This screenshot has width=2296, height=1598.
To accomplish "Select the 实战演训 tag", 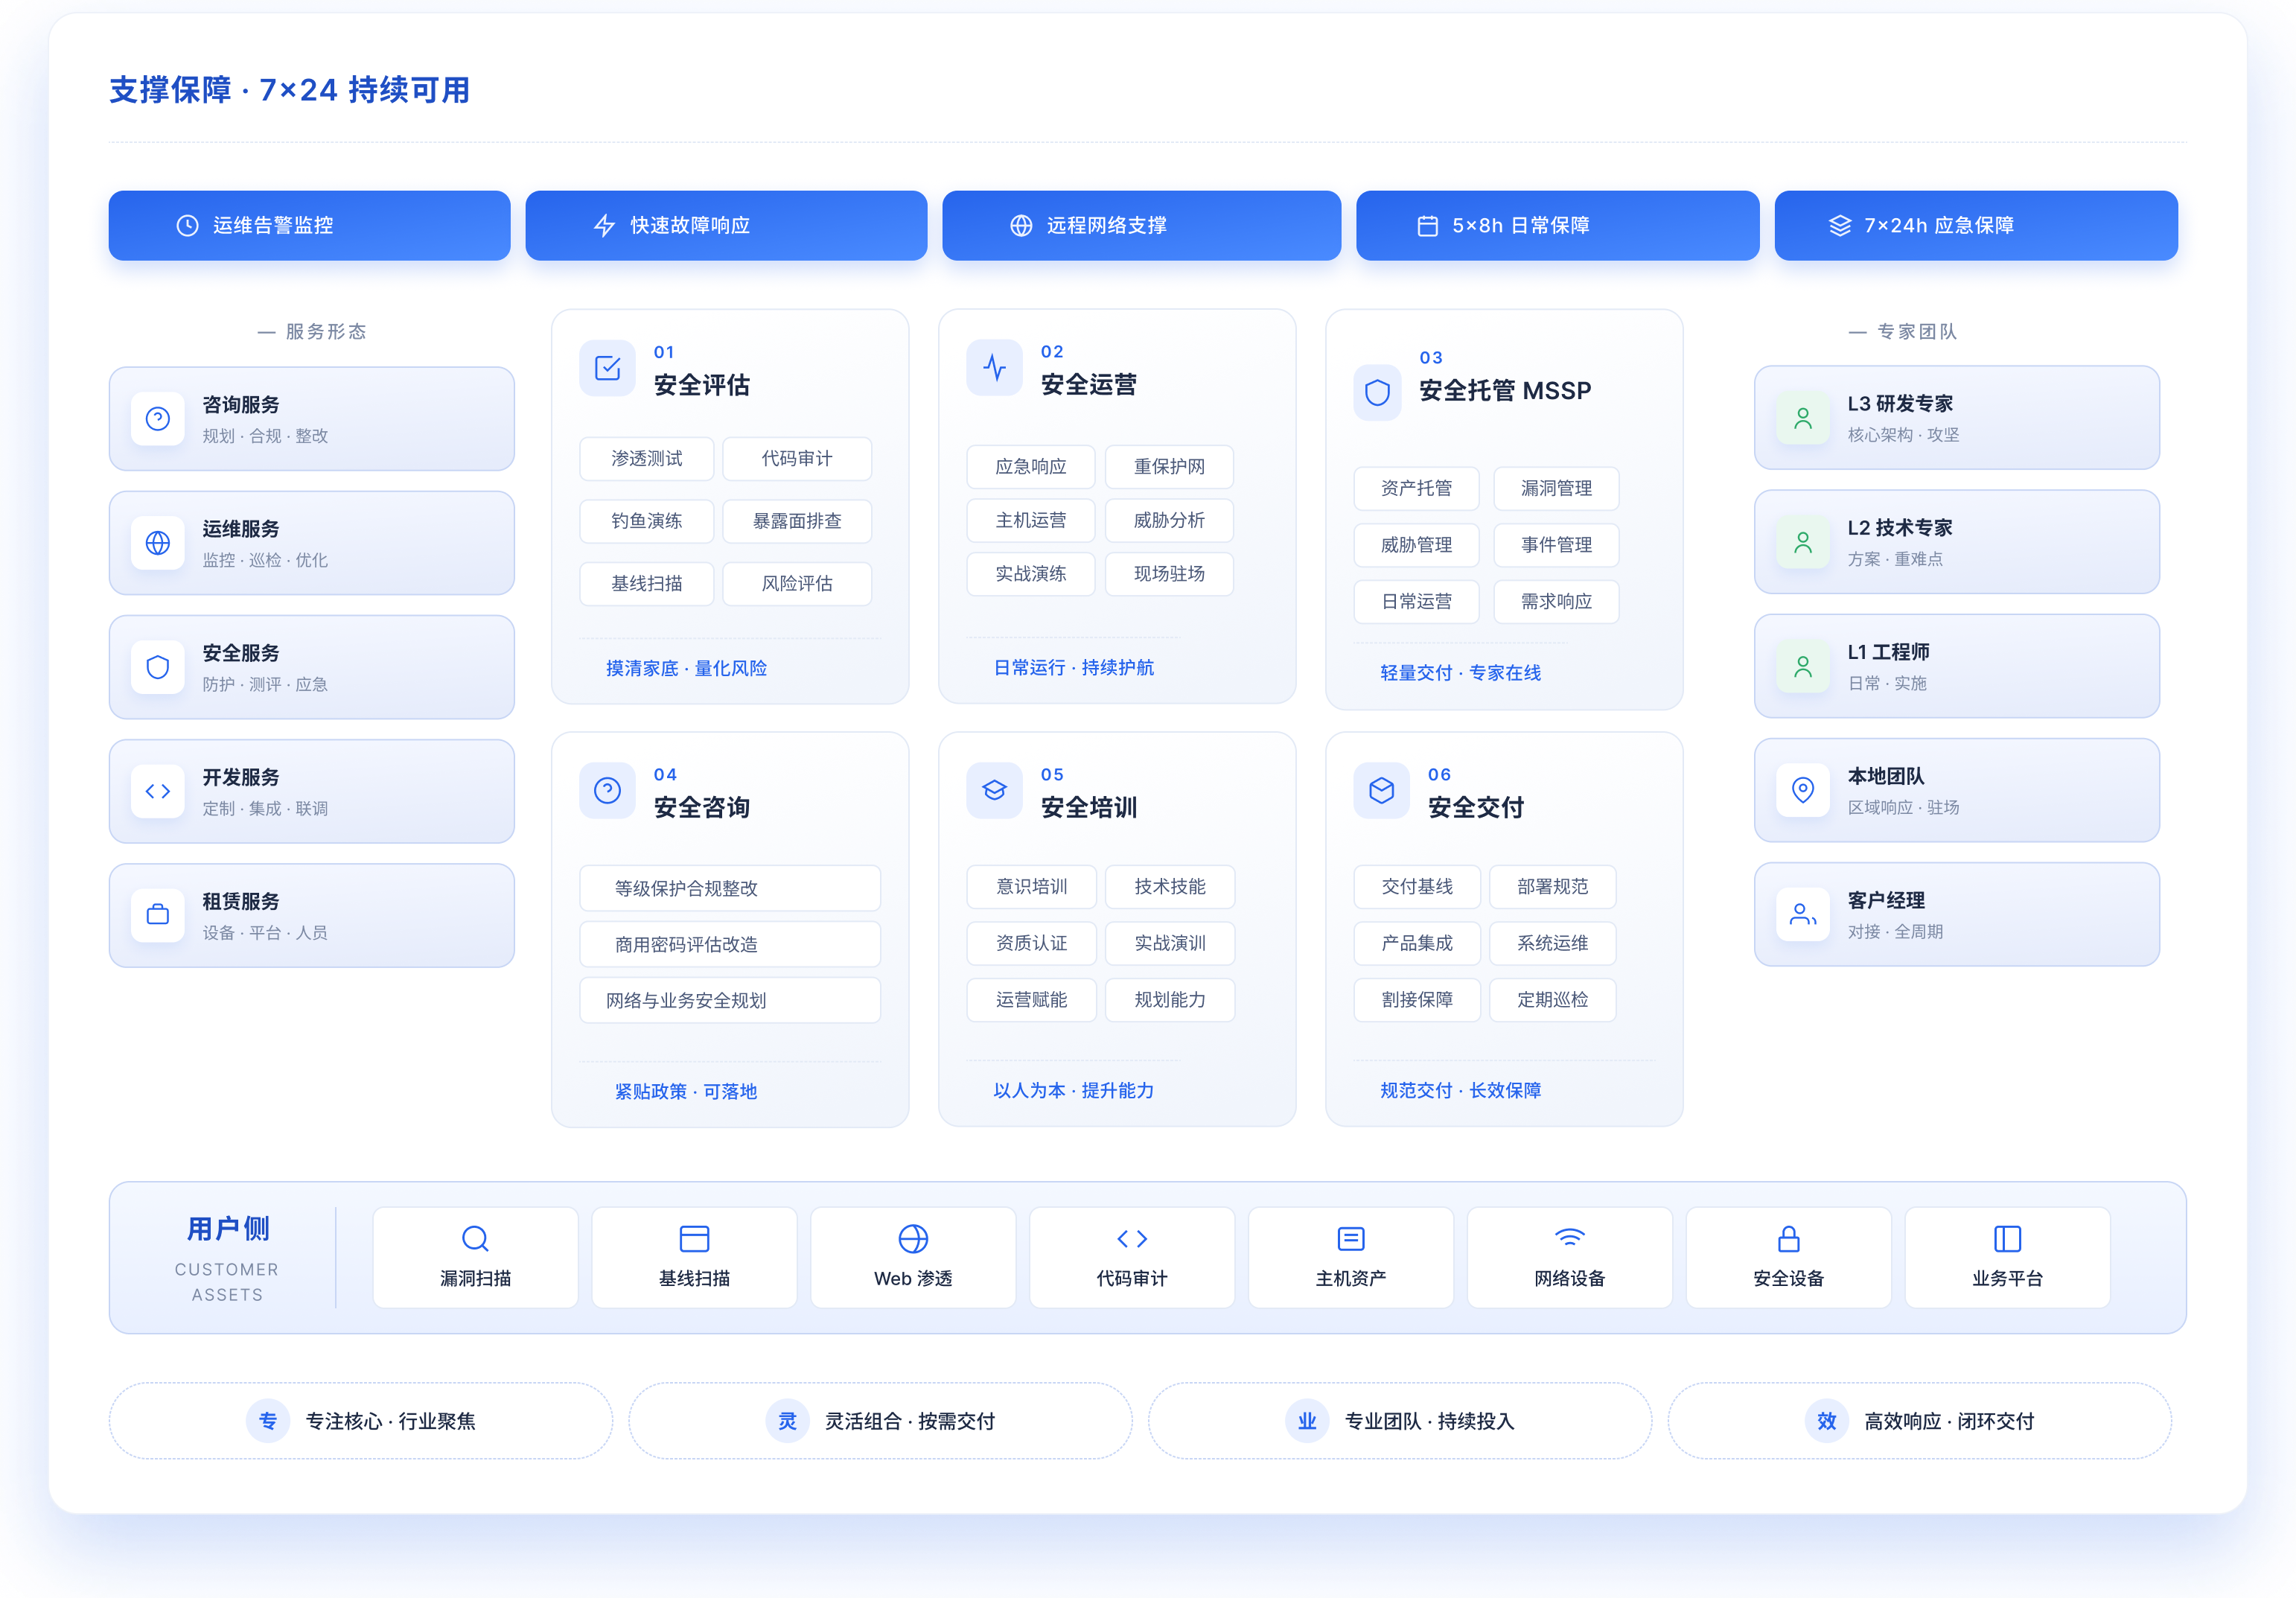I will tap(1170, 943).
